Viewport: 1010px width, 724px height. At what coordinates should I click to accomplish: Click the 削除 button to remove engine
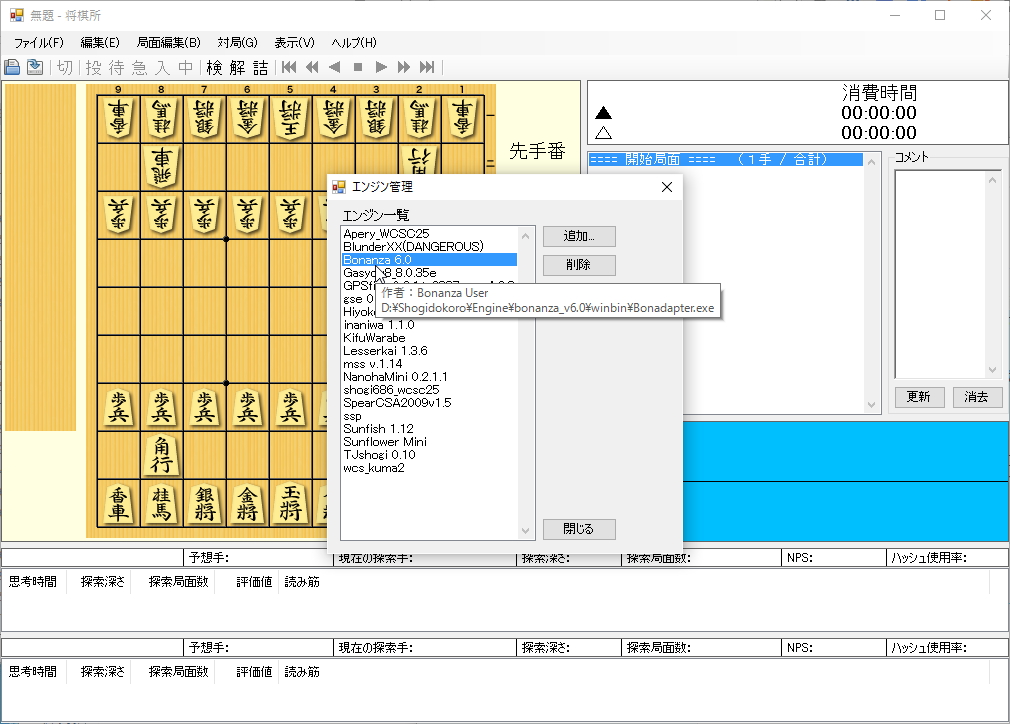[x=579, y=264]
